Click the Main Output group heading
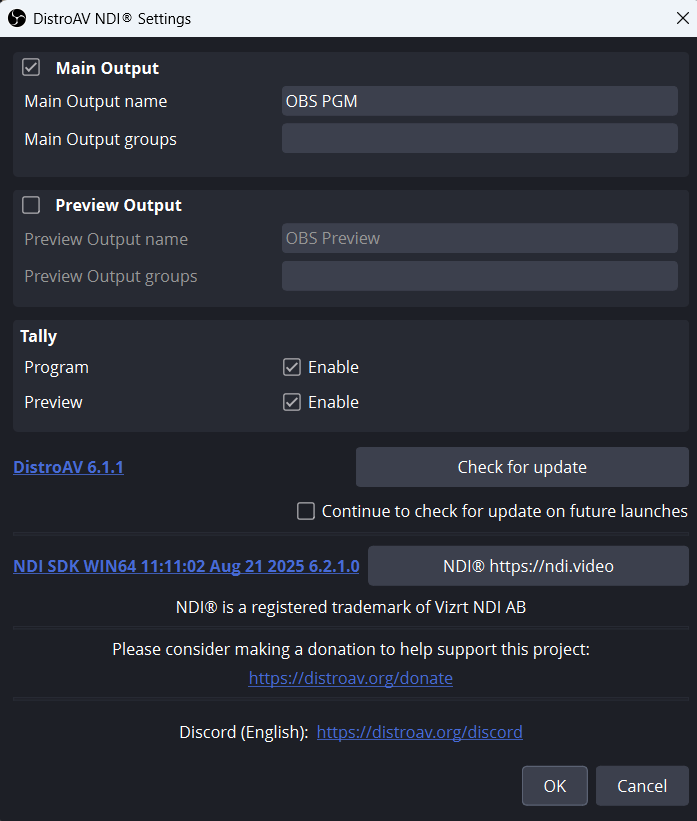 point(107,68)
